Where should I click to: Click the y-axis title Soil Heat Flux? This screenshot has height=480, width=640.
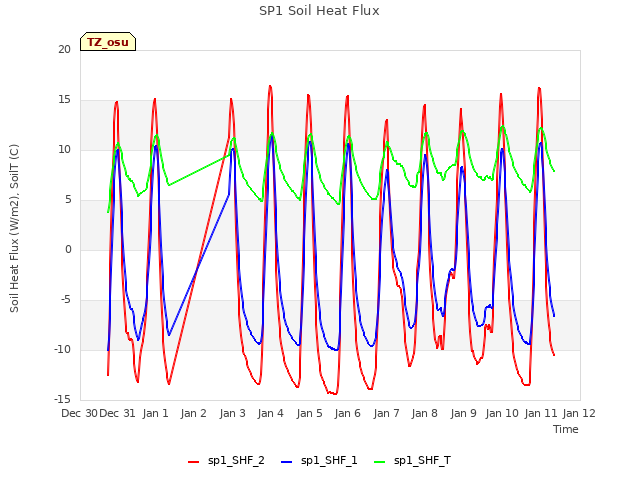pos(14,228)
